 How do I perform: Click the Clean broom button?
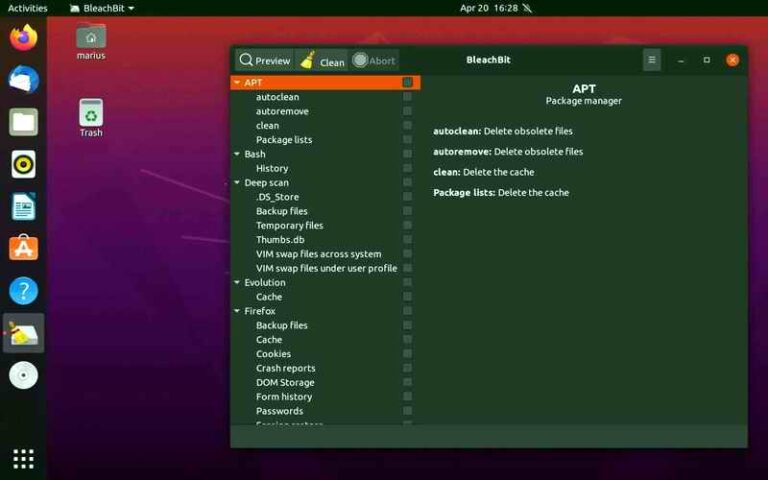pyautogui.click(x=322, y=61)
